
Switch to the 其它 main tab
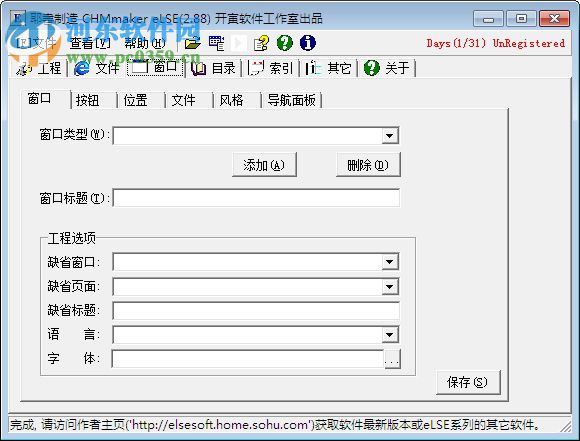pos(329,68)
